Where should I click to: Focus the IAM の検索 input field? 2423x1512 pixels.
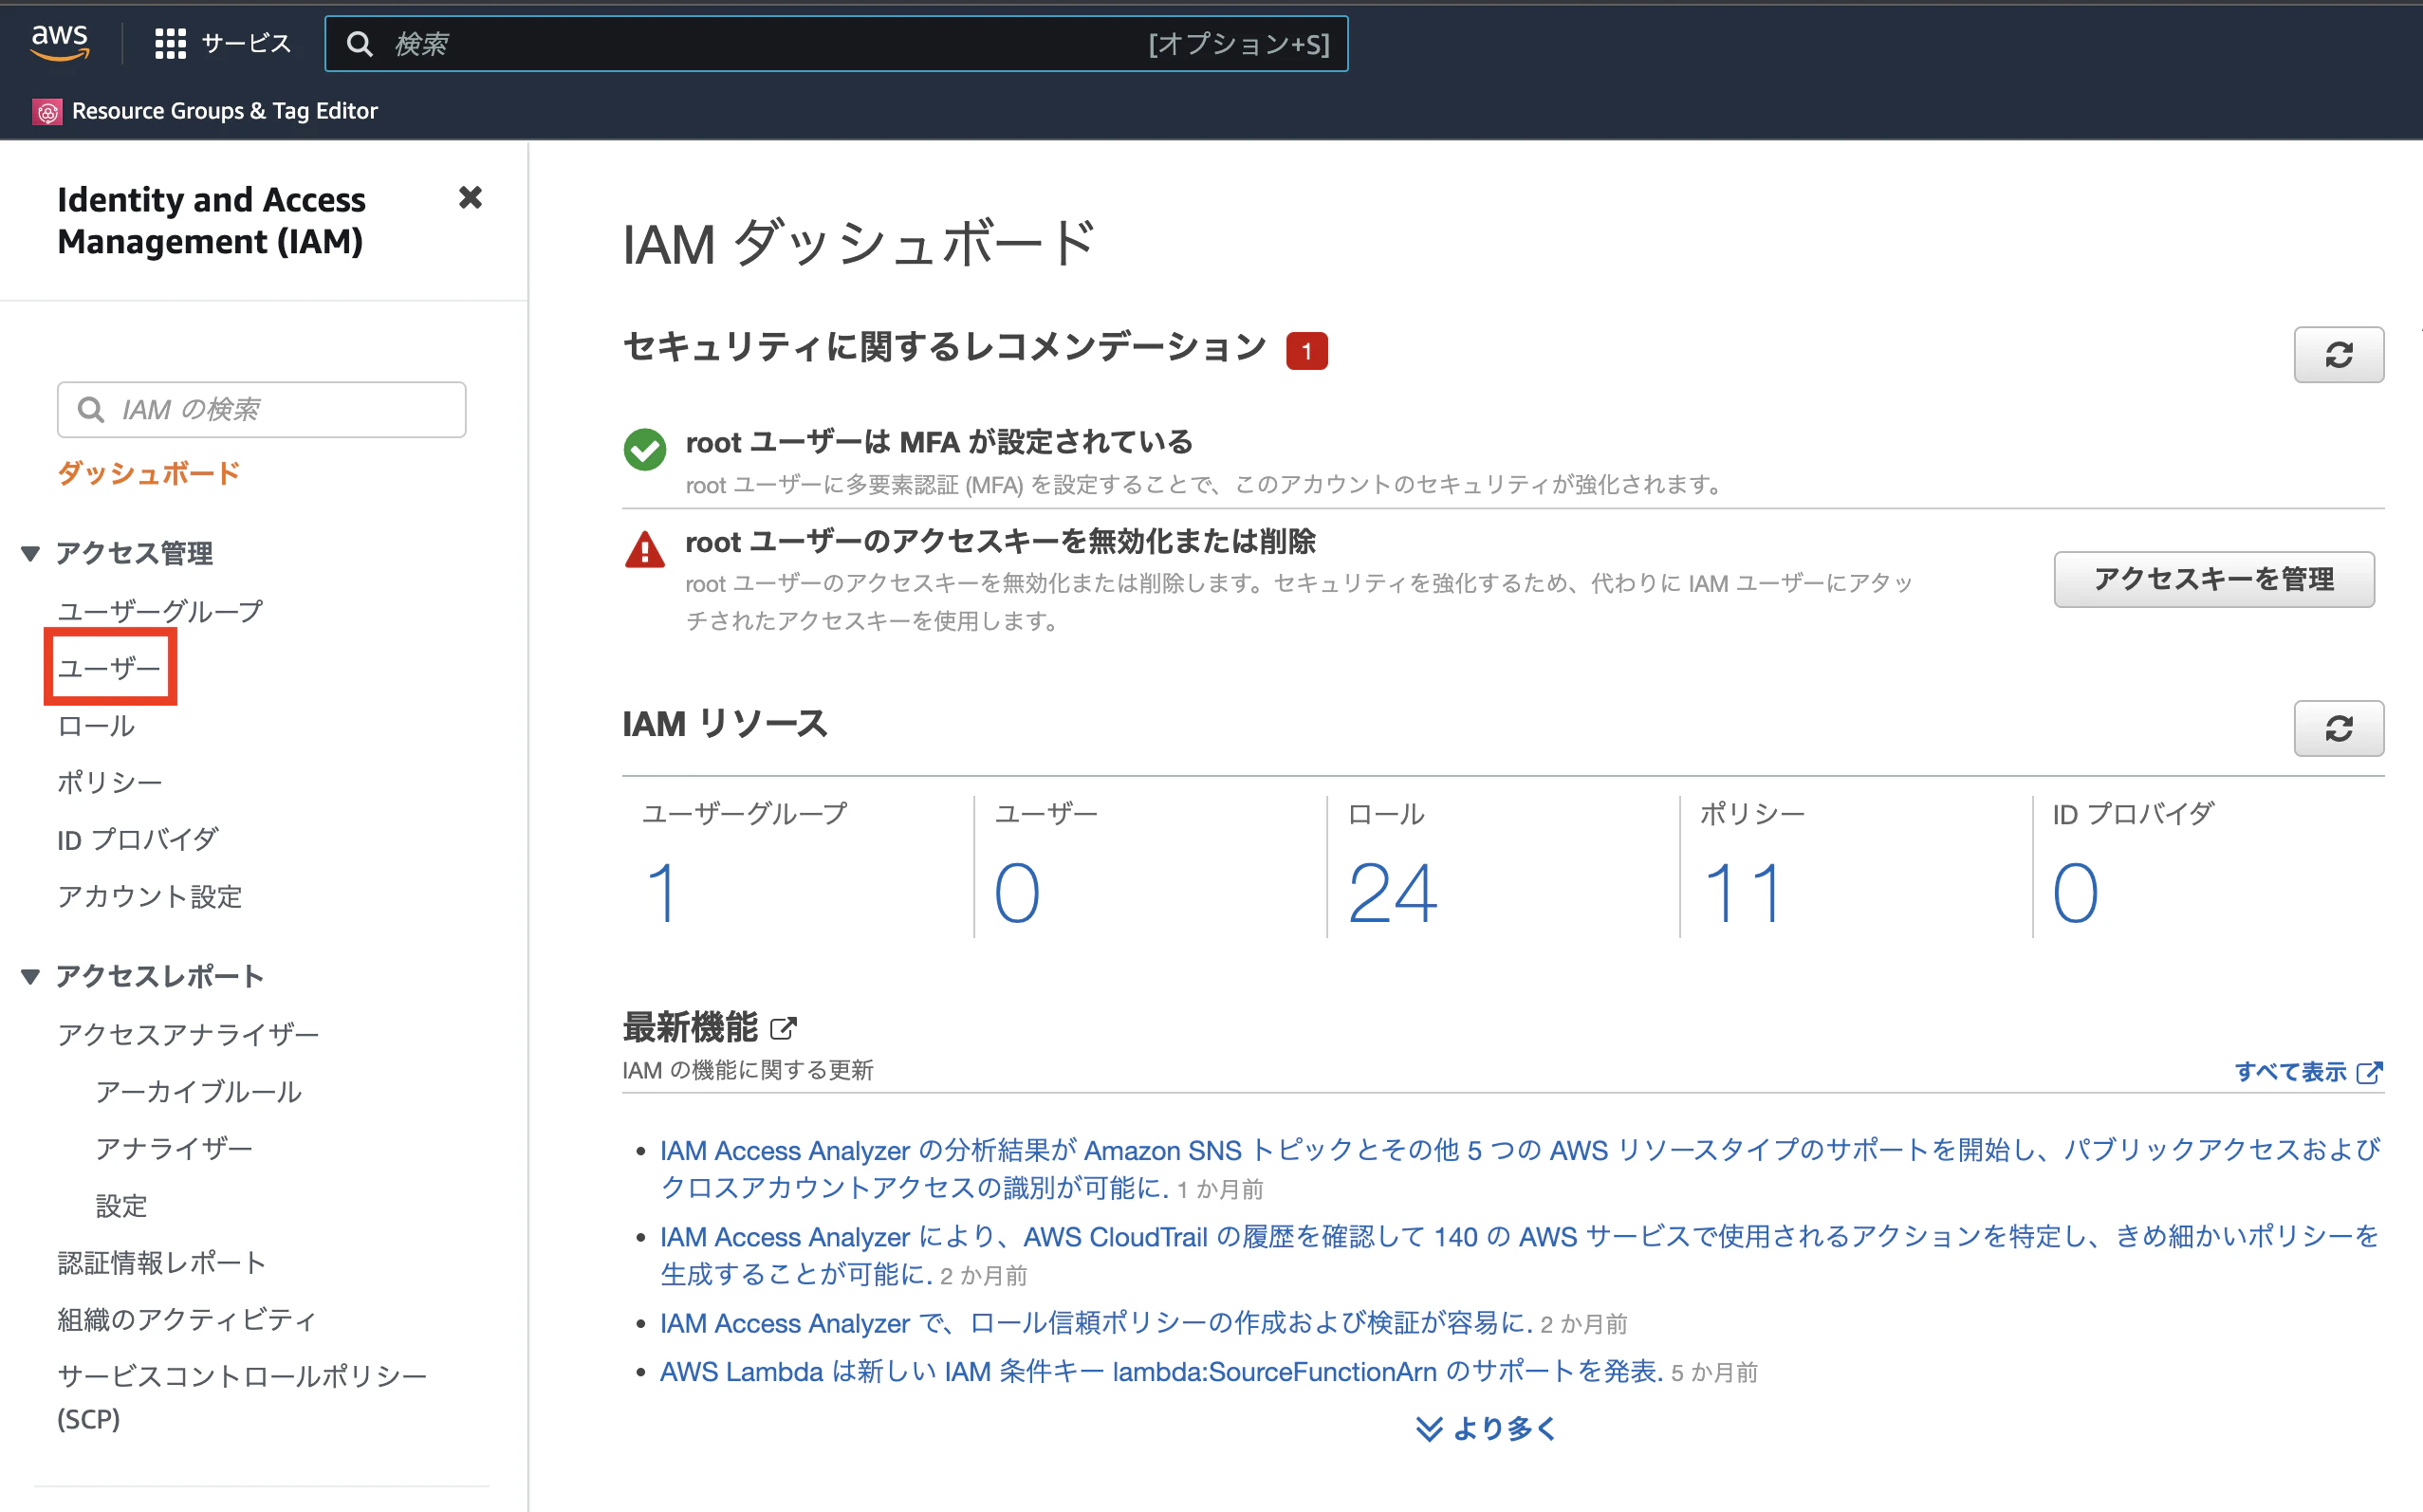coord(262,410)
